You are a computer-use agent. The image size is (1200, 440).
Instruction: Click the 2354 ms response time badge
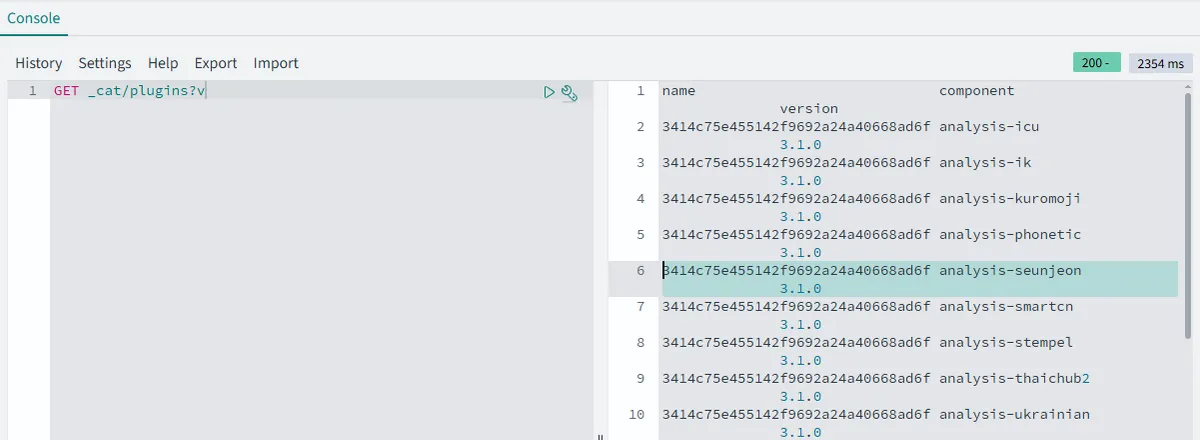click(1160, 63)
